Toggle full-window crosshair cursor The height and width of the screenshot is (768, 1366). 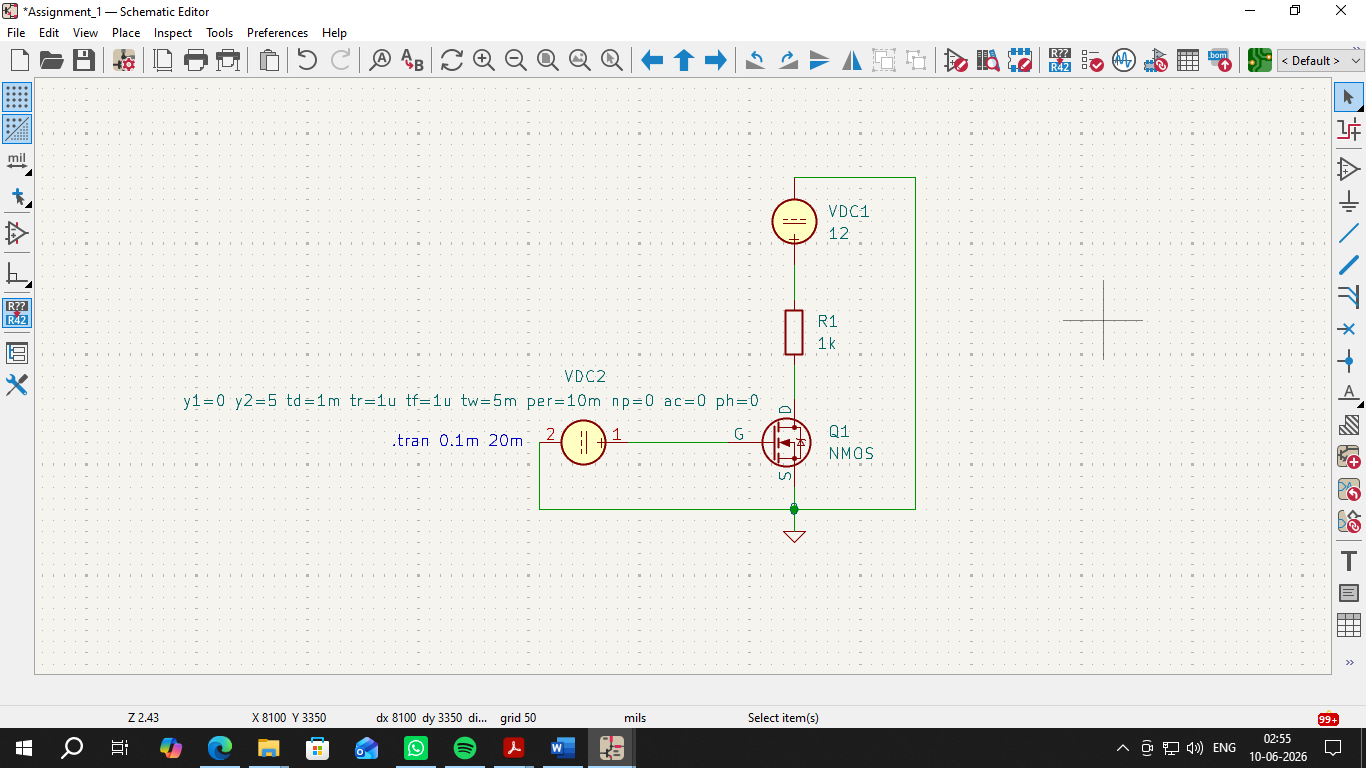[x=17, y=197]
